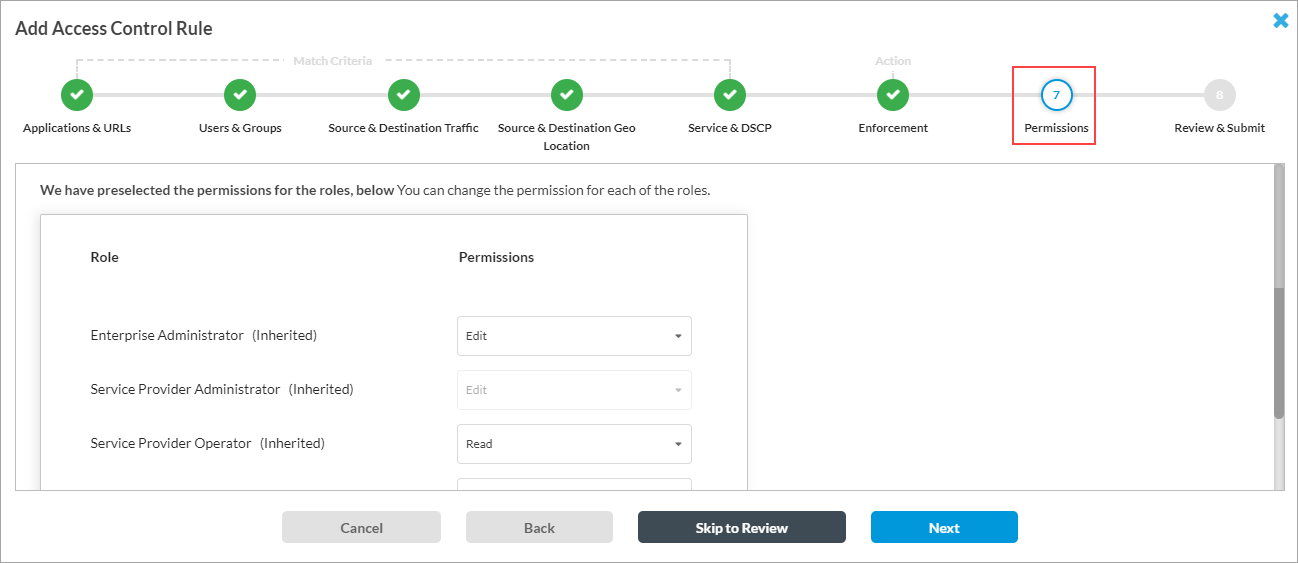
Task: Expand Enterprise Administrator permissions dropdown
Action: [574, 336]
